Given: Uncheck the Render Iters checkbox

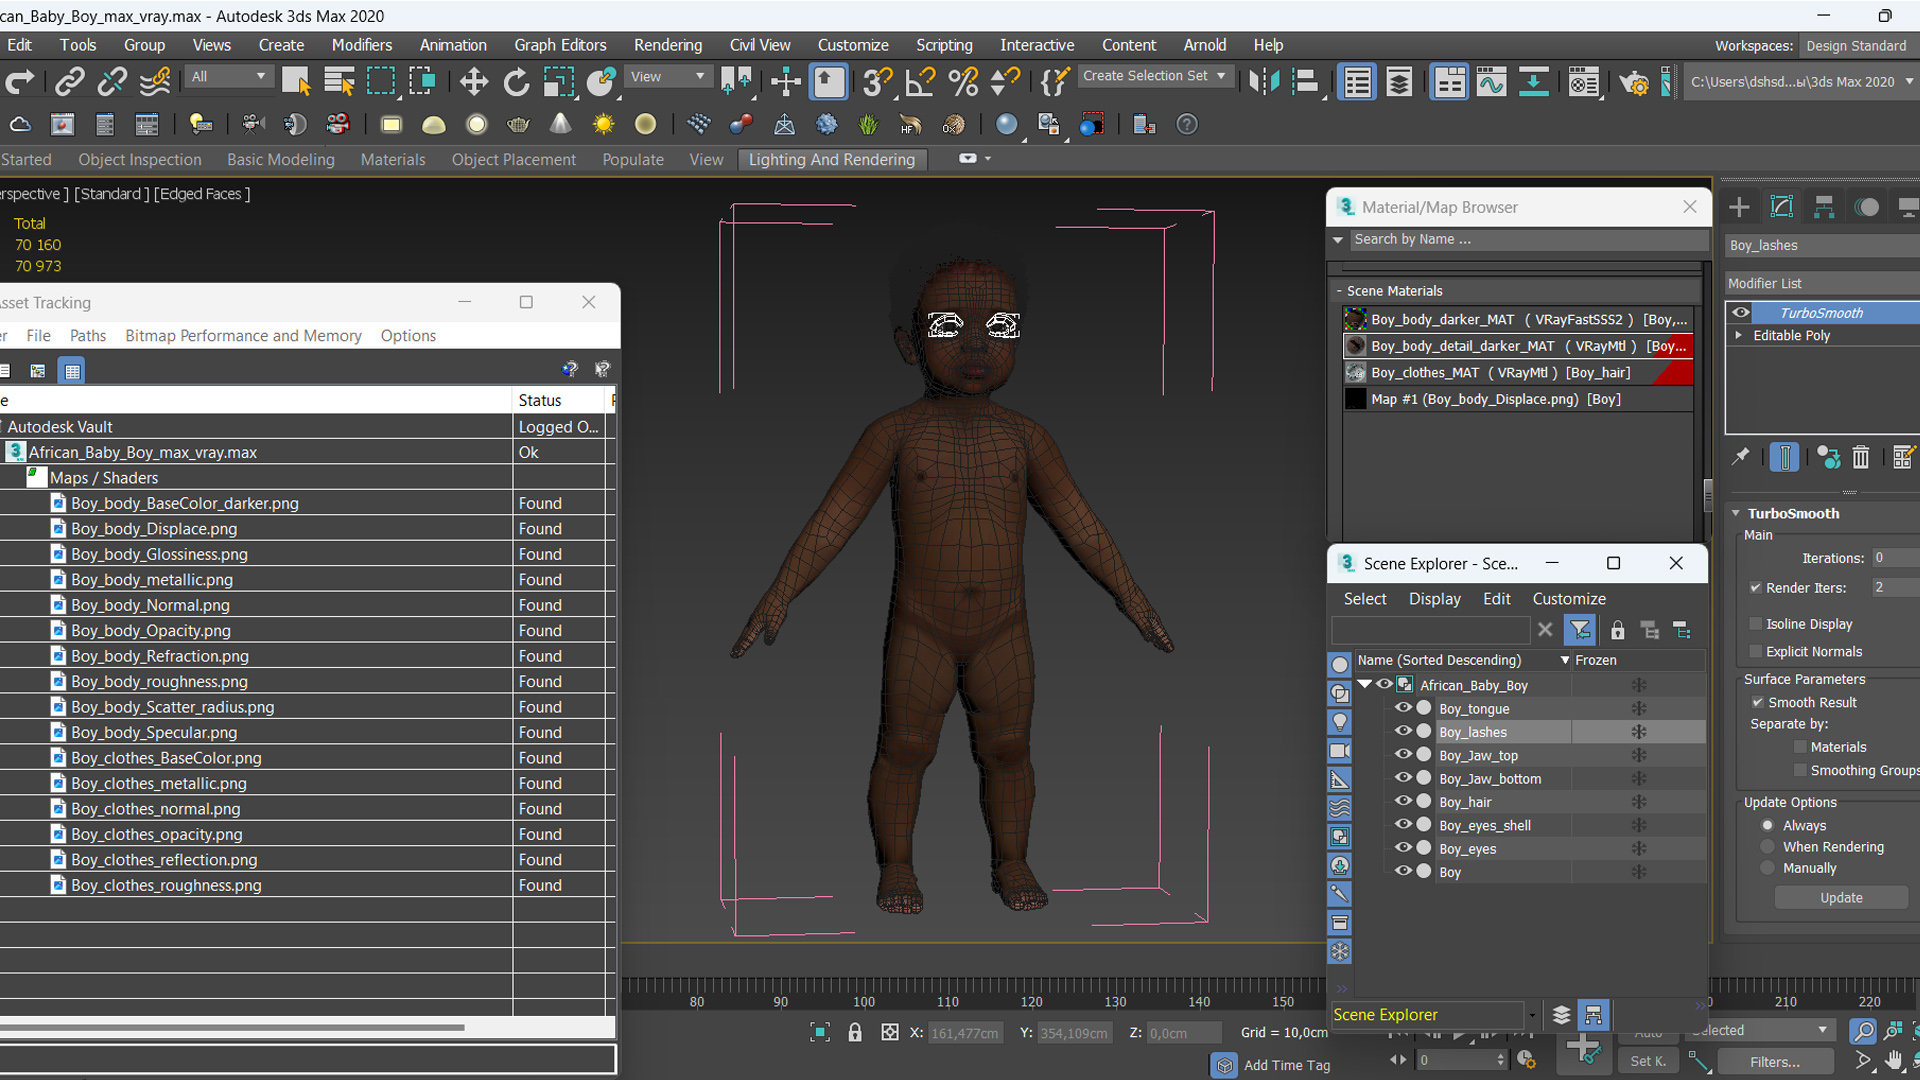Looking at the screenshot, I should click(1755, 588).
